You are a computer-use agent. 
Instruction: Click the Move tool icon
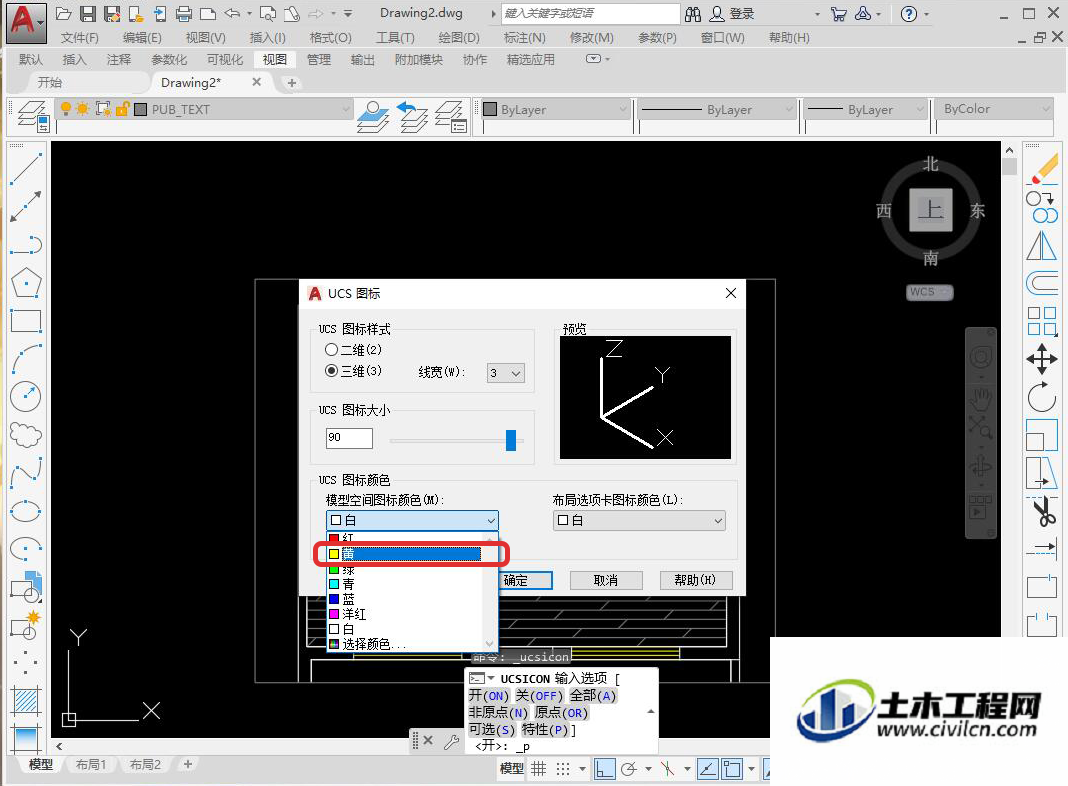pos(1042,358)
